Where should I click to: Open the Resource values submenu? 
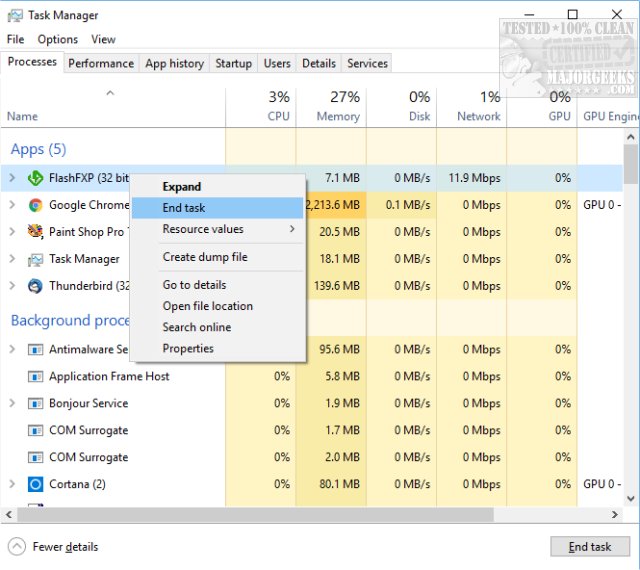click(x=218, y=229)
